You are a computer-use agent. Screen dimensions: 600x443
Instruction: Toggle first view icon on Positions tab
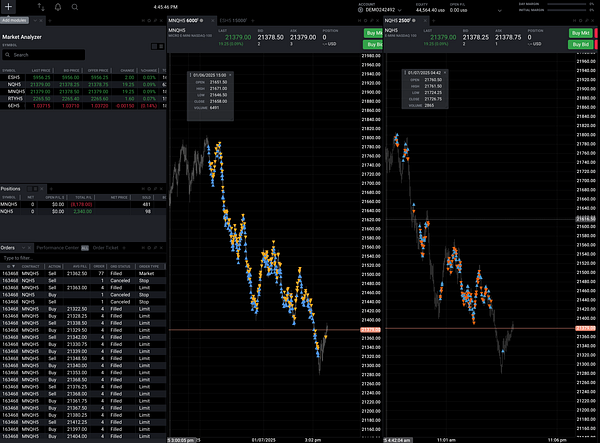click(29, 189)
